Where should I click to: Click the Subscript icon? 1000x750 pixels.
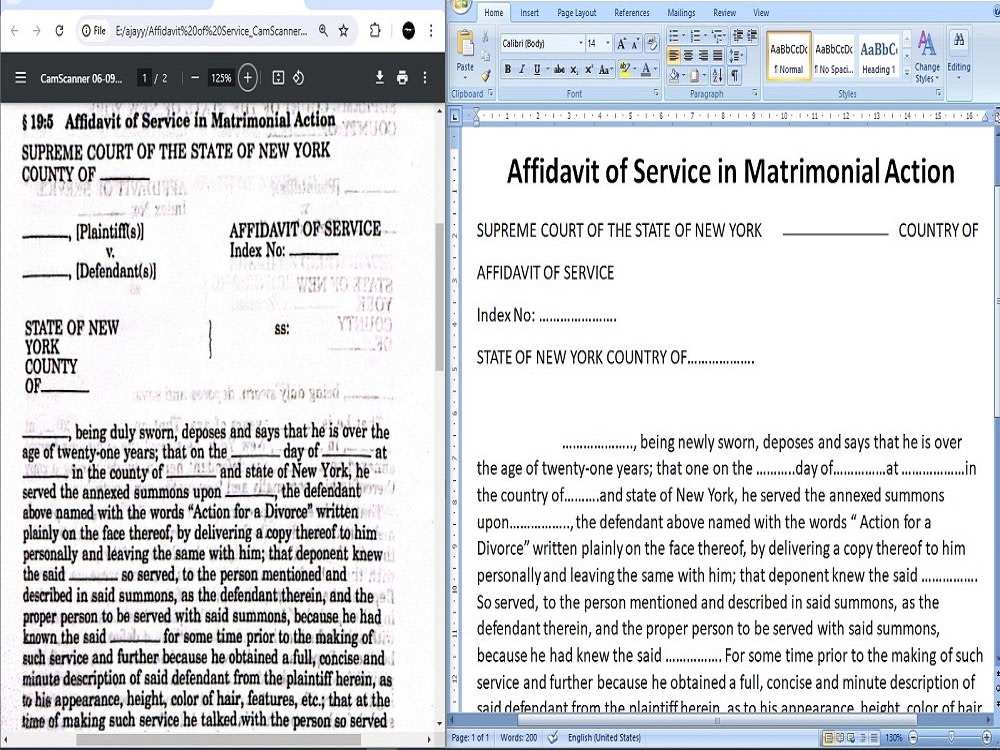tap(574, 70)
